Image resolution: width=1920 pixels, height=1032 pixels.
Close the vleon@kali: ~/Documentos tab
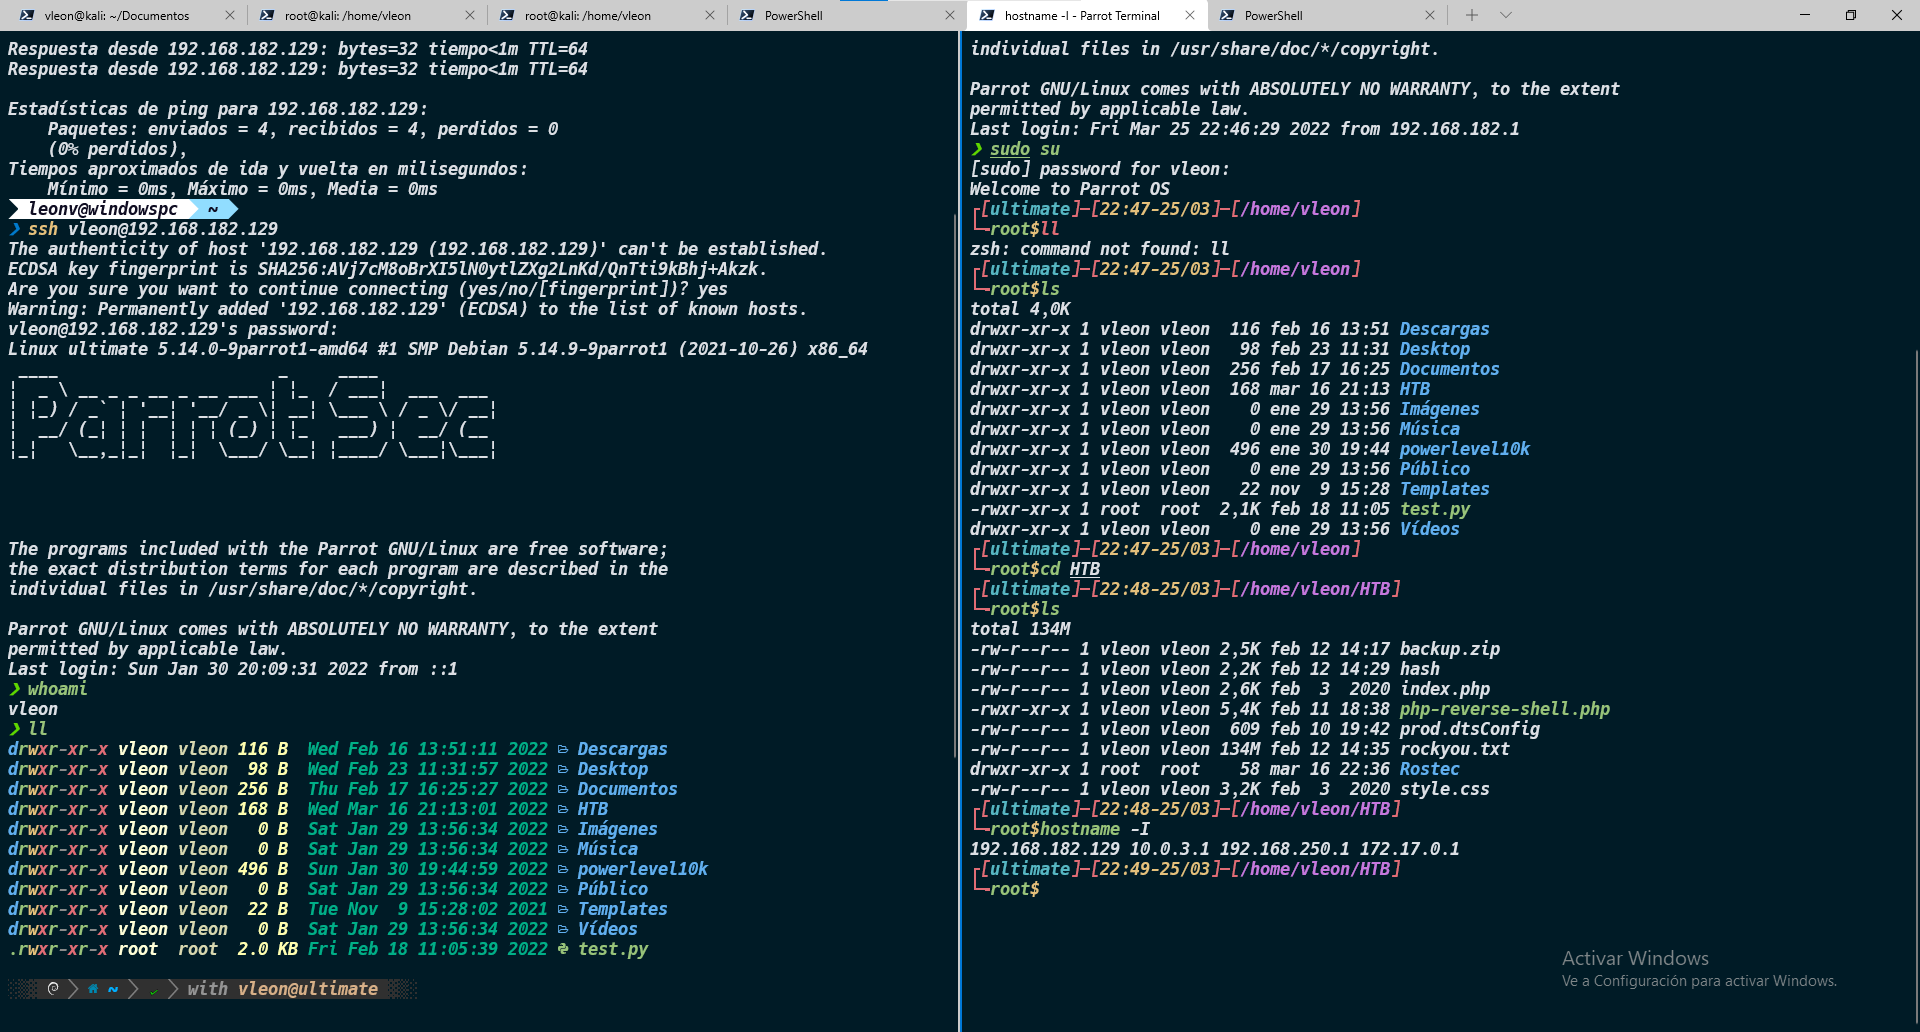[230, 16]
